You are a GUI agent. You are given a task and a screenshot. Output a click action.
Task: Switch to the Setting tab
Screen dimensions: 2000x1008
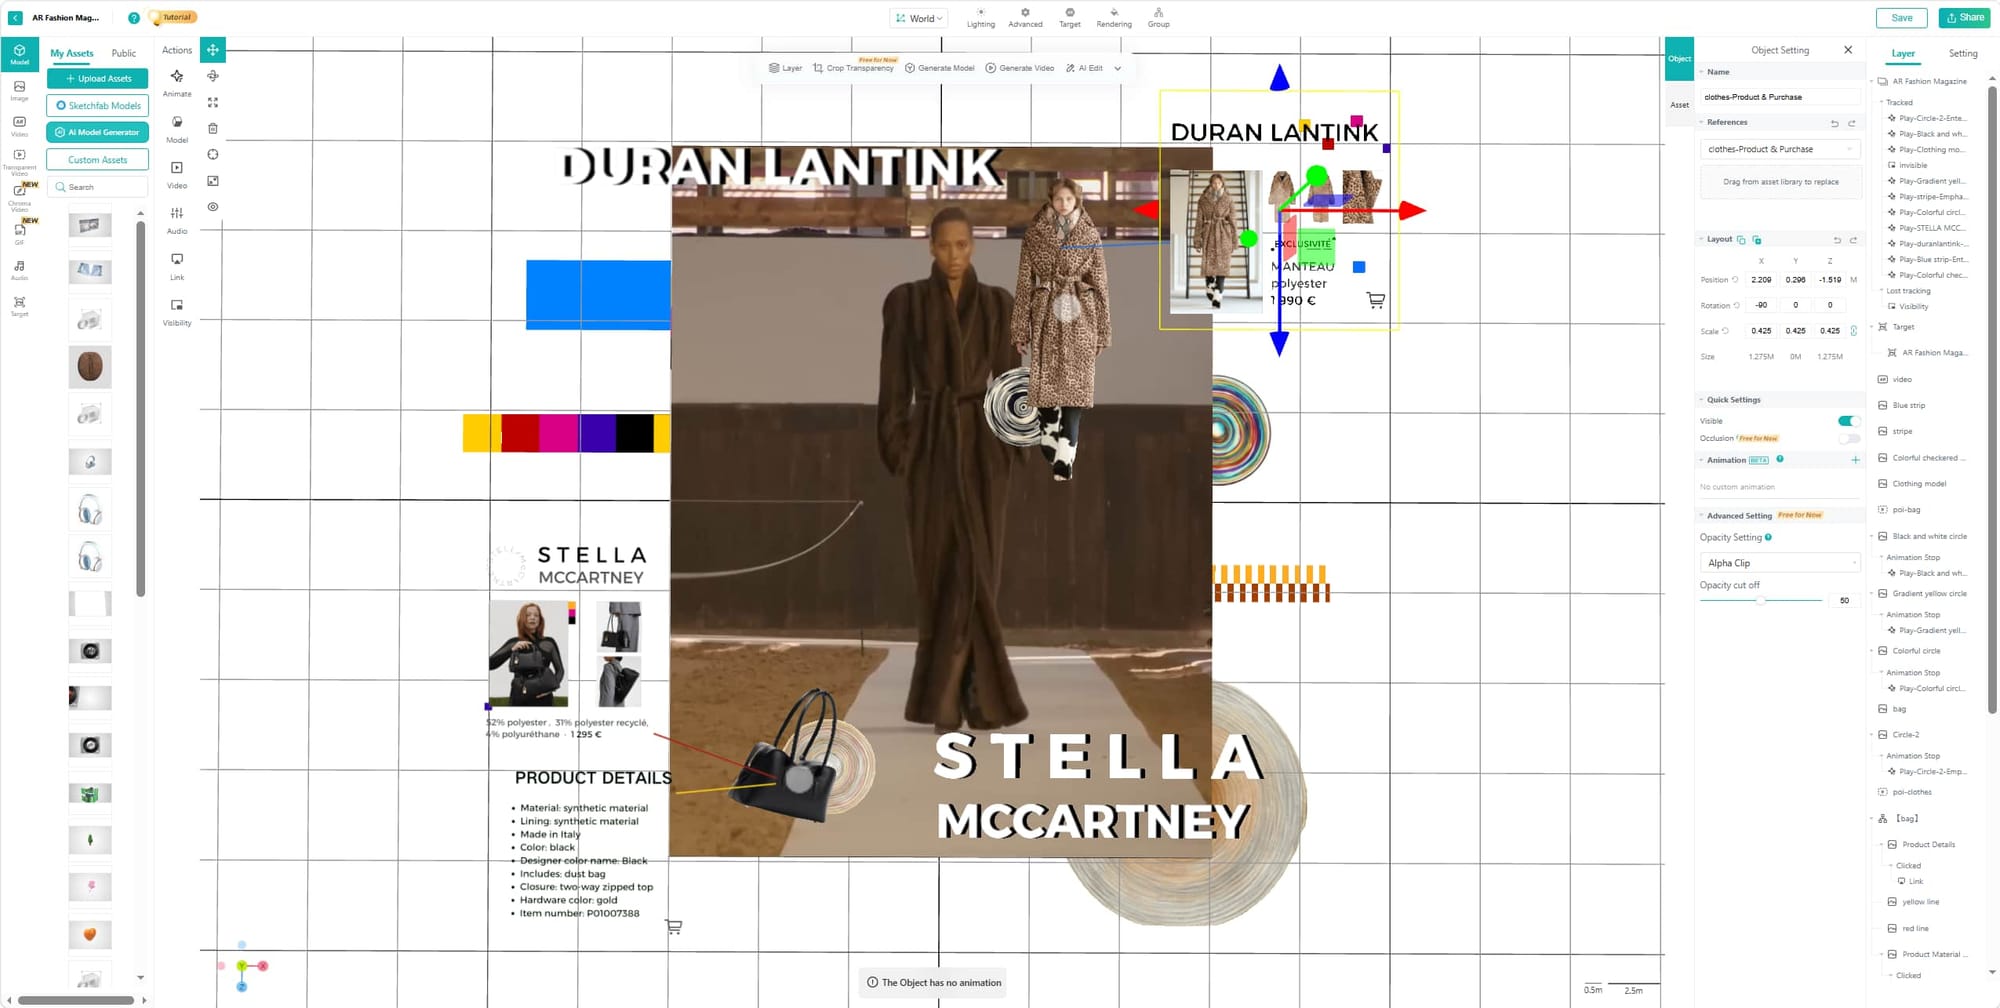pos(1963,53)
